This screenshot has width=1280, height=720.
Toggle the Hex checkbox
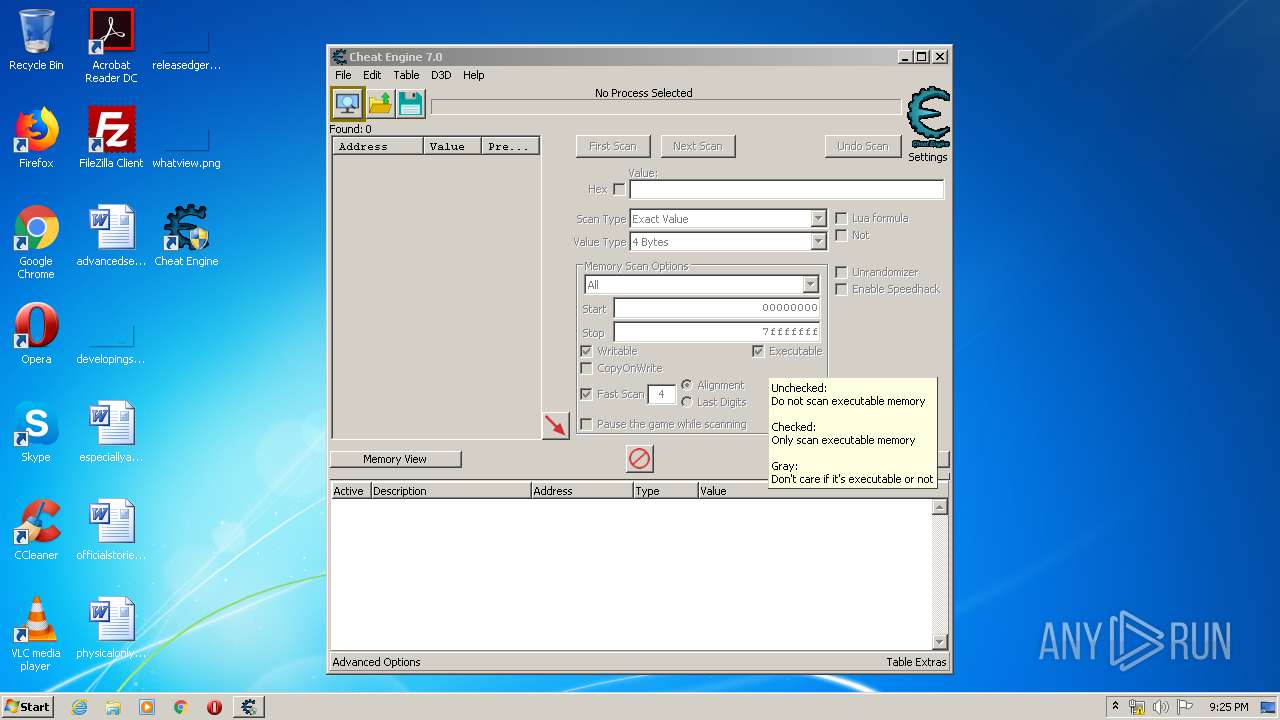[x=619, y=189]
